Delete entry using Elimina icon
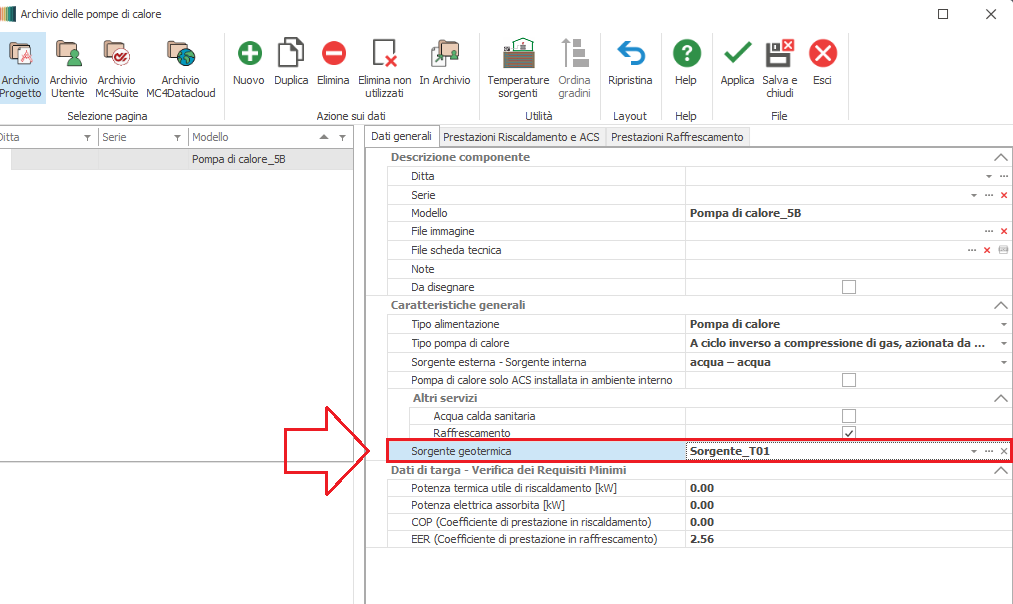Image resolution: width=1013 pixels, height=604 pixels. (333, 64)
